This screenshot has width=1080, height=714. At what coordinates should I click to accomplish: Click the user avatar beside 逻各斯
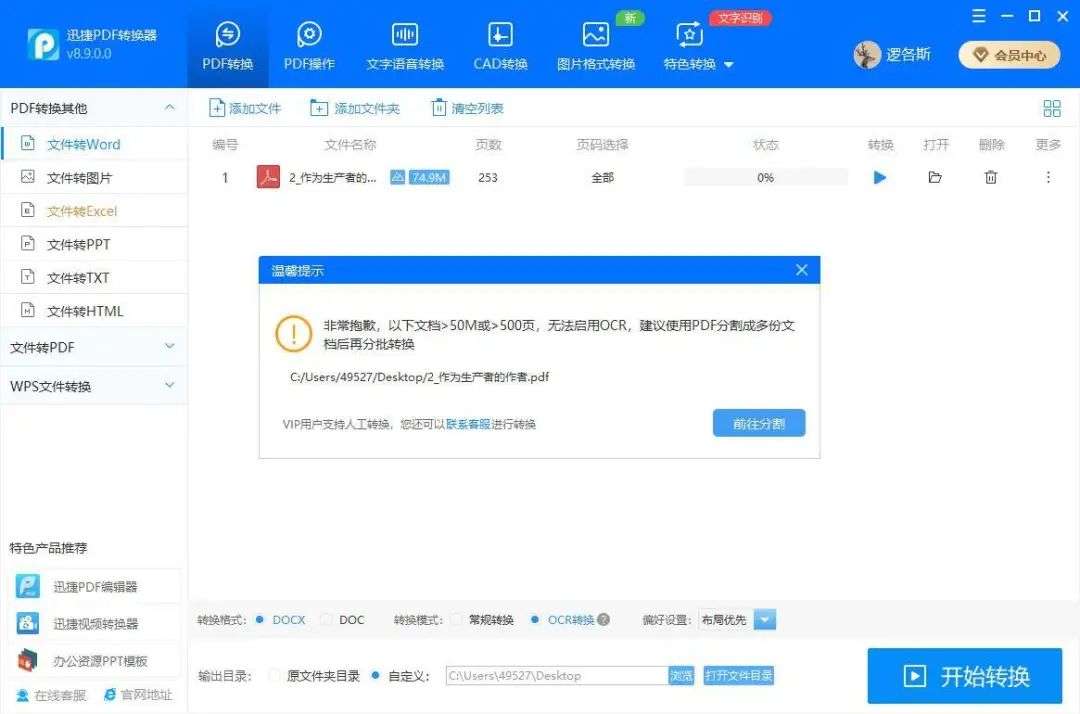867,55
